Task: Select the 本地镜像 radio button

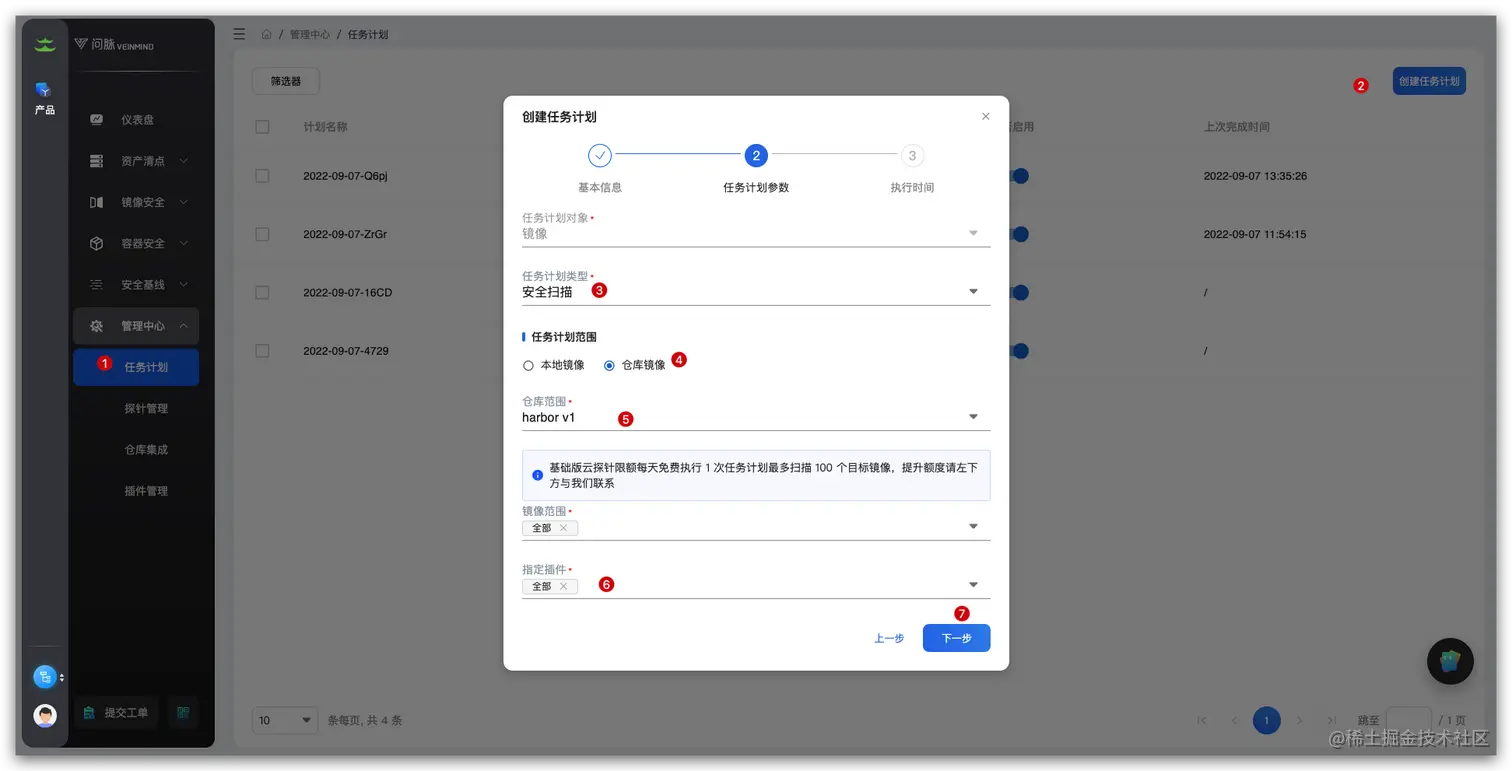Action: click(528, 366)
